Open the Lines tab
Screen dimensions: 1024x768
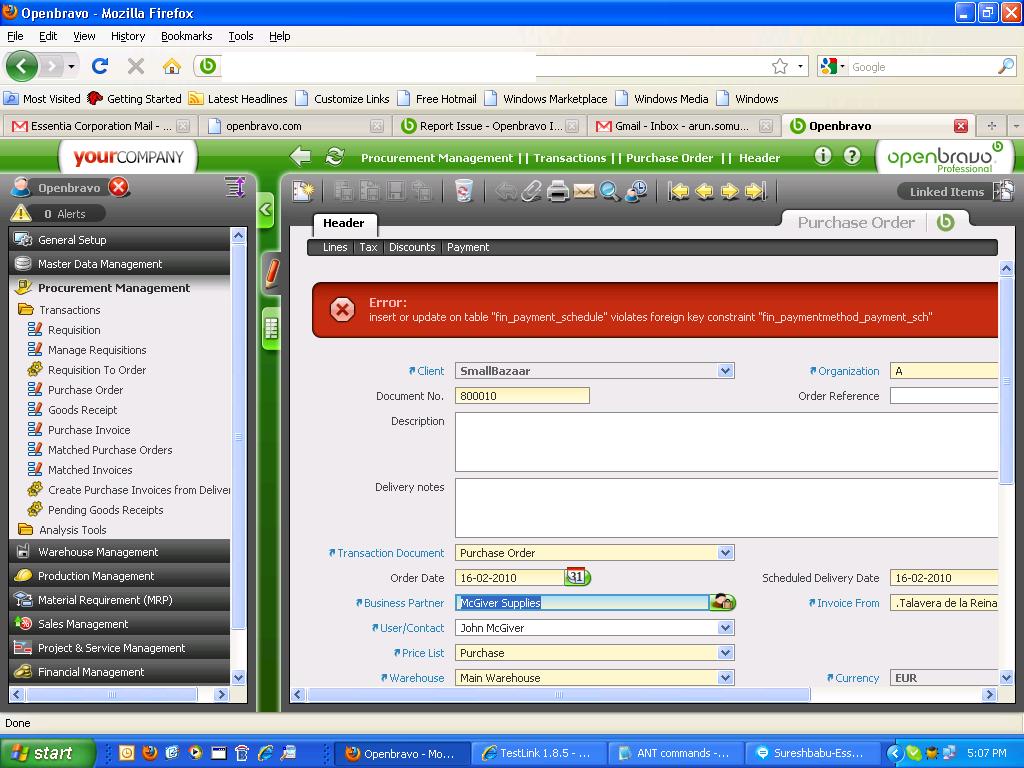pos(335,247)
